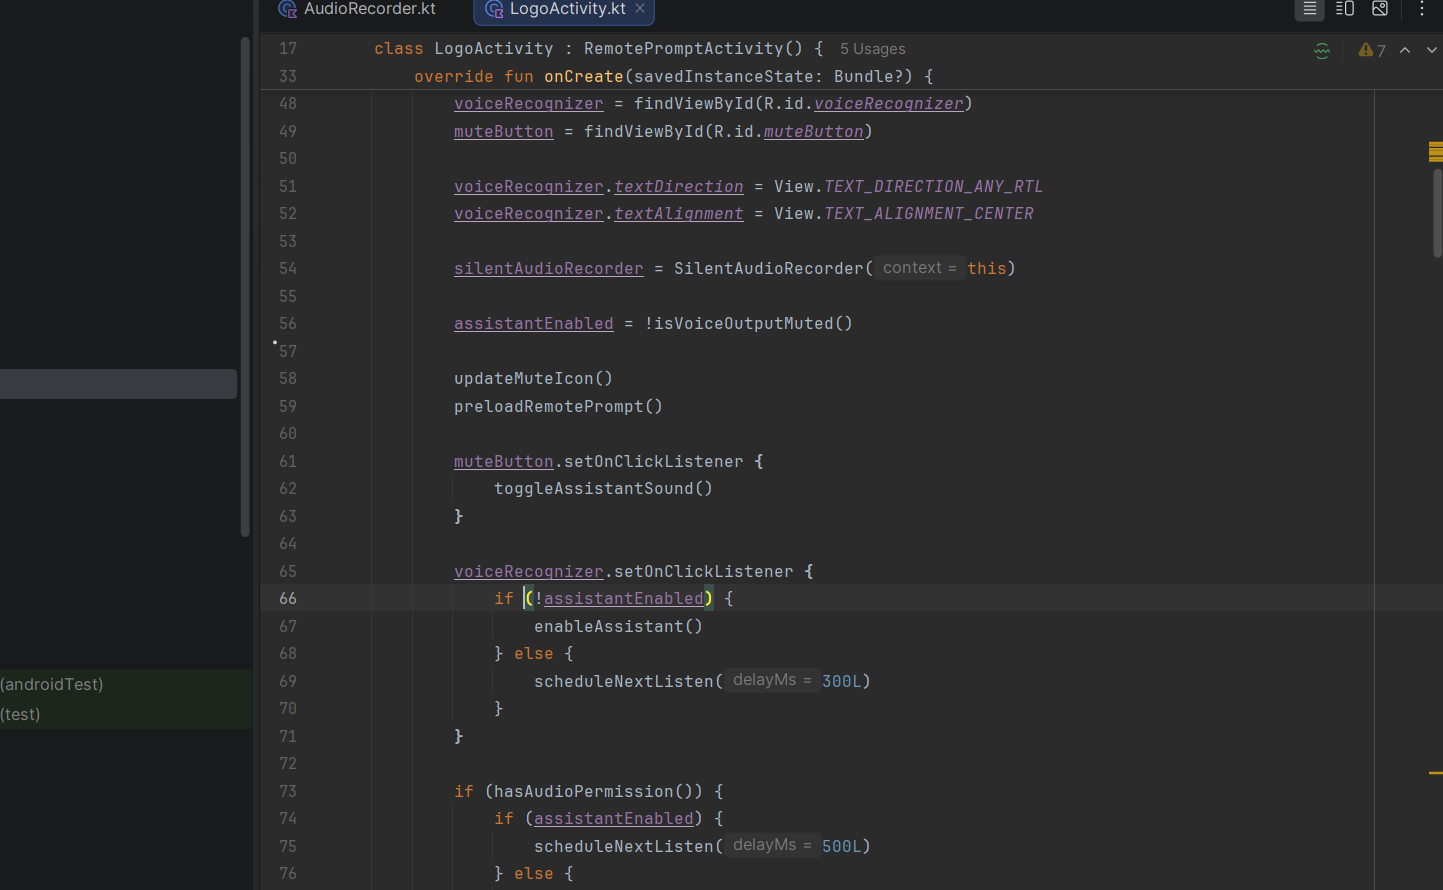
Task: Click the 'delayMs =' hint before 300L
Action: tap(772, 680)
